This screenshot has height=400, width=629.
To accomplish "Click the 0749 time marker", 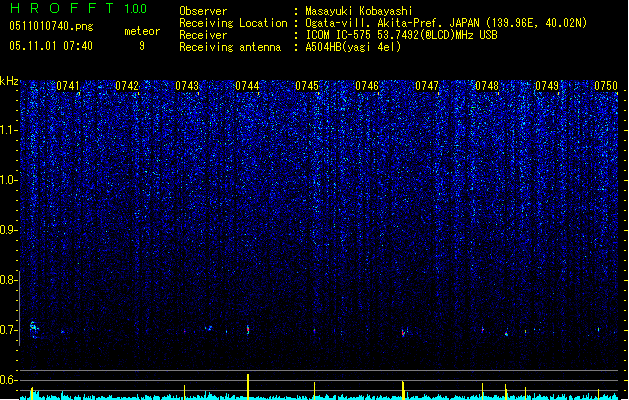I will tap(547, 86).
